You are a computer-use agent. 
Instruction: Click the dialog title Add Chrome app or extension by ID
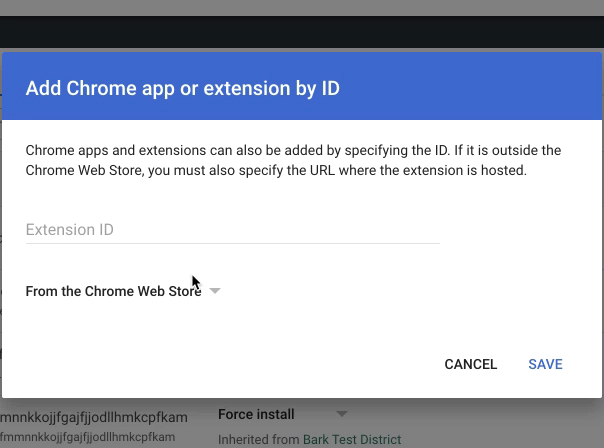pyautogui.click(x=183, y=88)
